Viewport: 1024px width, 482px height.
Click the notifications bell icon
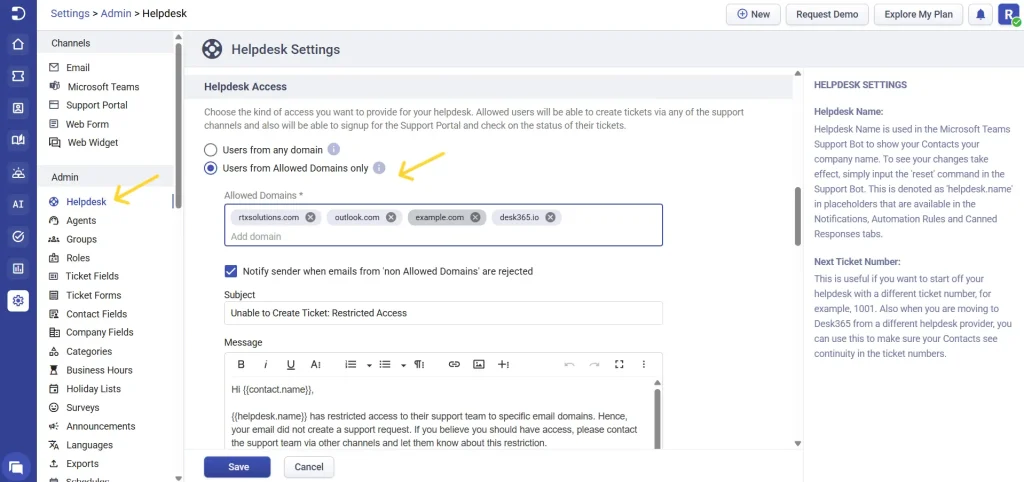pos(980,14)
